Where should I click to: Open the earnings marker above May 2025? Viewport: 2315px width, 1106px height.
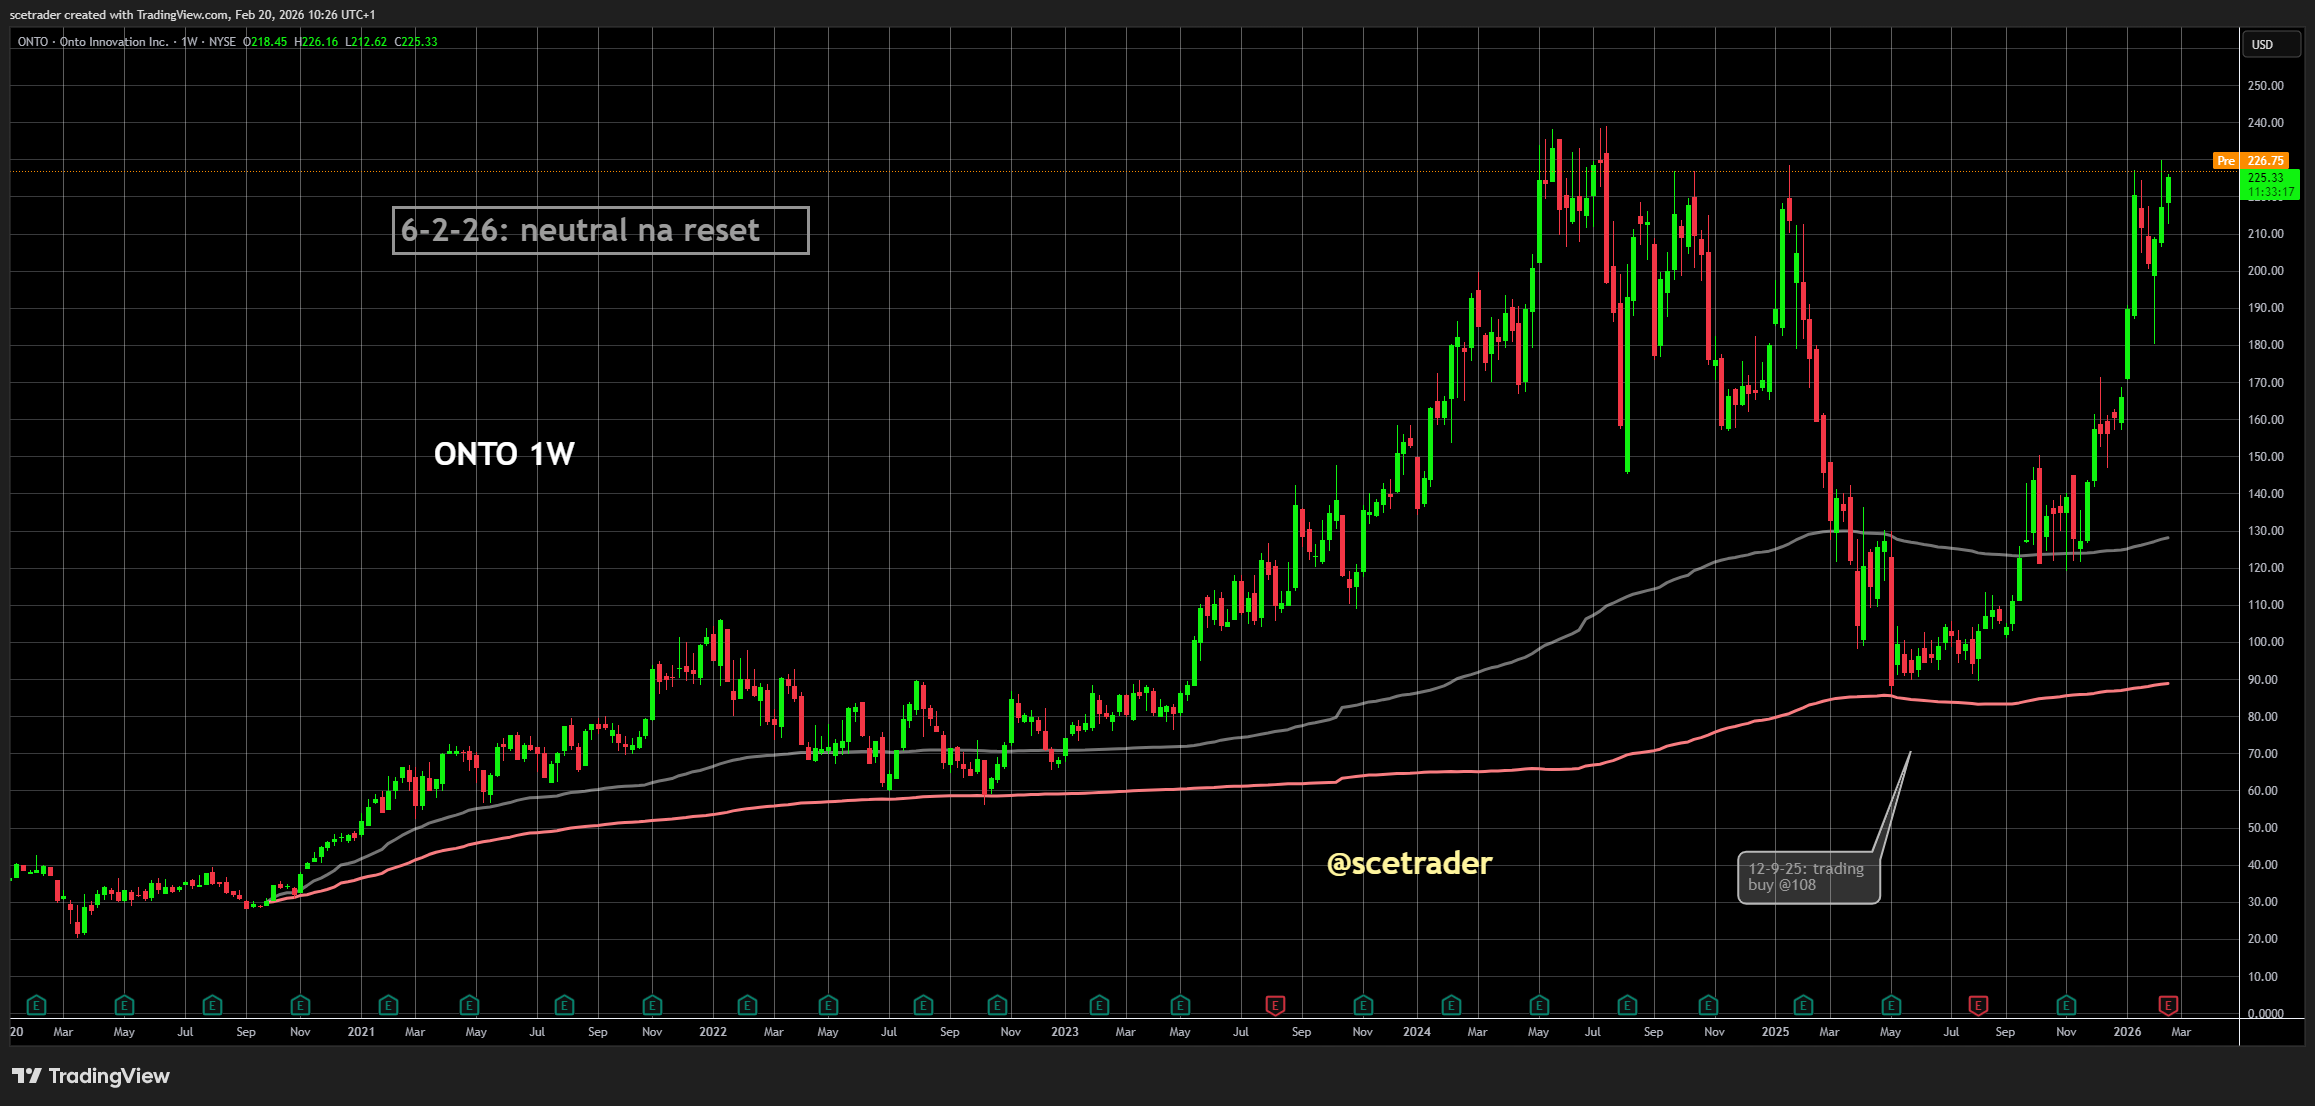[1891, 1005]
